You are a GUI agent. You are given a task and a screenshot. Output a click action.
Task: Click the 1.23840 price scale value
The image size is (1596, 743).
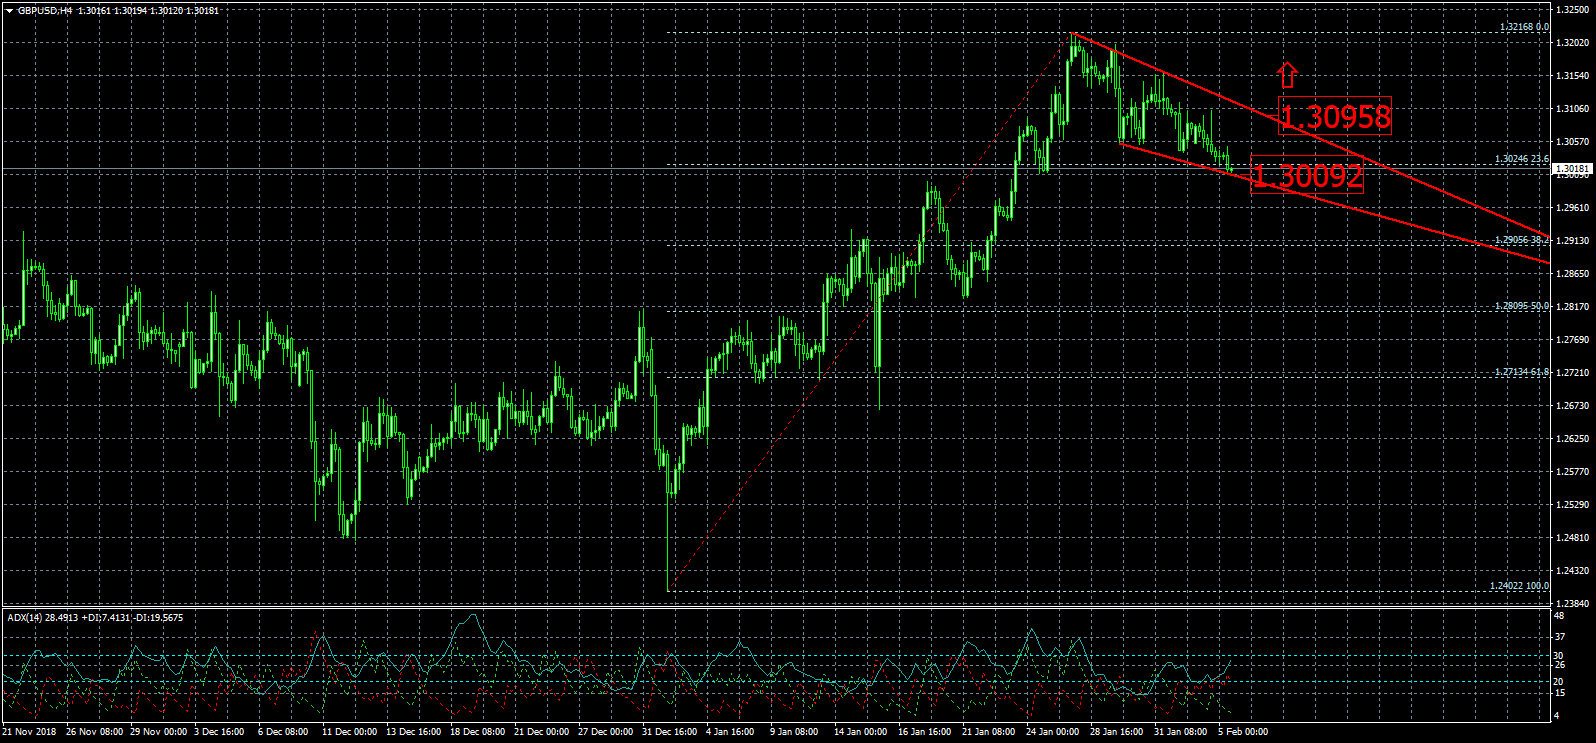[x=1572, y=604]
